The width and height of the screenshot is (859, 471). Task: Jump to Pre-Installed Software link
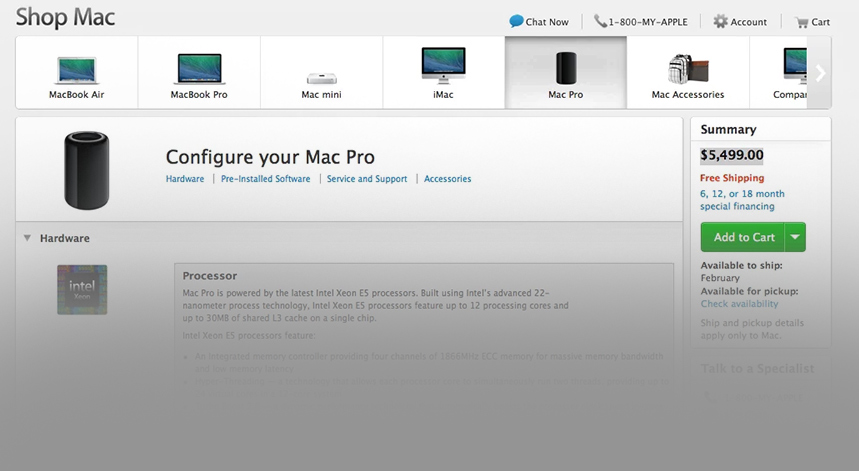tap(265, 179)
